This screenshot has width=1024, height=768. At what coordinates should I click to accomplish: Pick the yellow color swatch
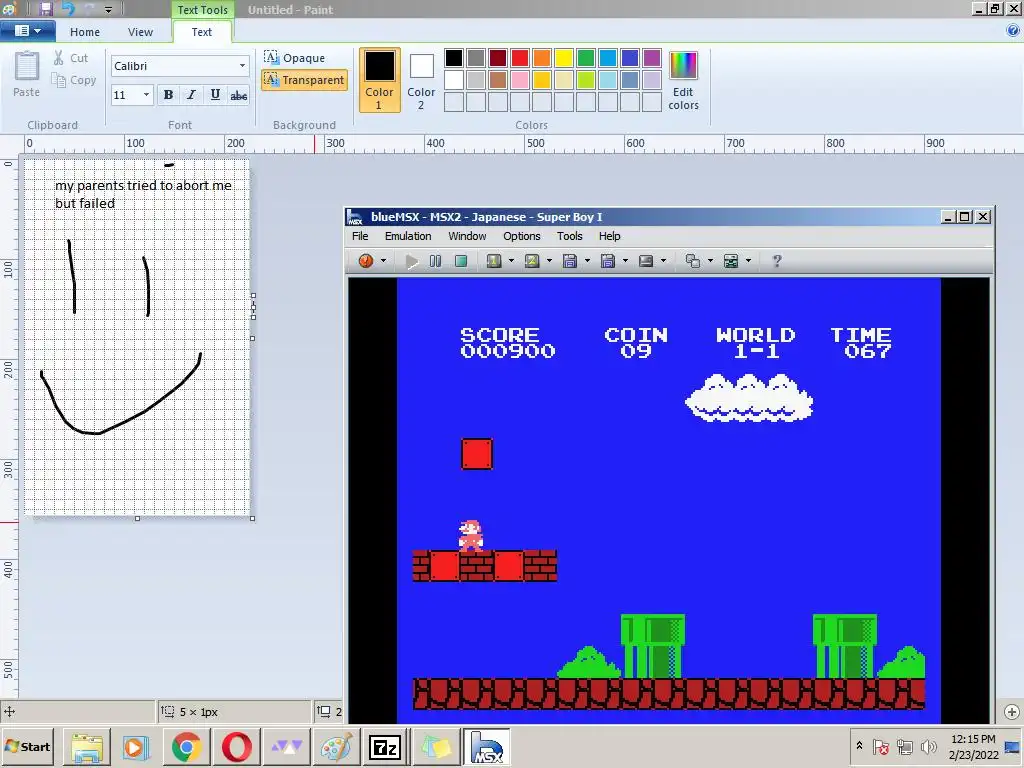(x=564, y=58)
